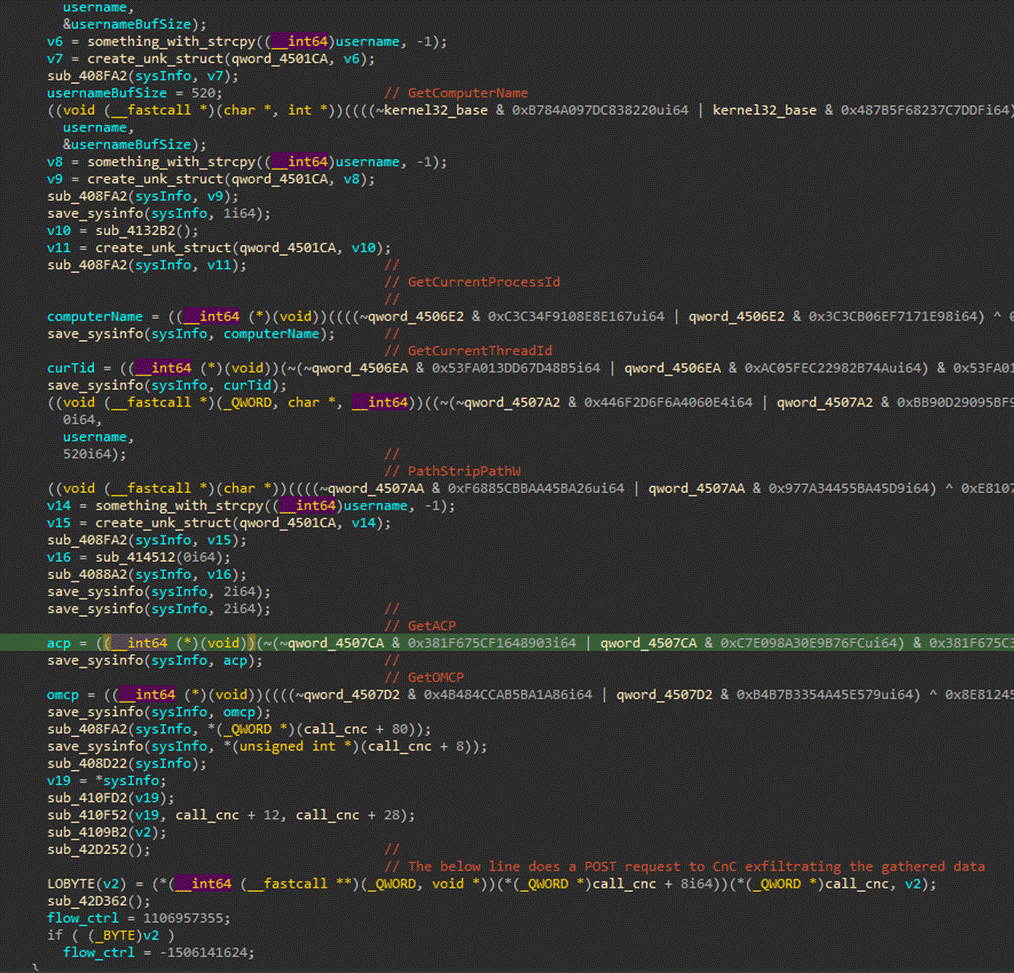Screen dimensions: 1014x973
Task: Click the 'v19 = *sysInfo;' statement
Action: [x=107, y=781]
